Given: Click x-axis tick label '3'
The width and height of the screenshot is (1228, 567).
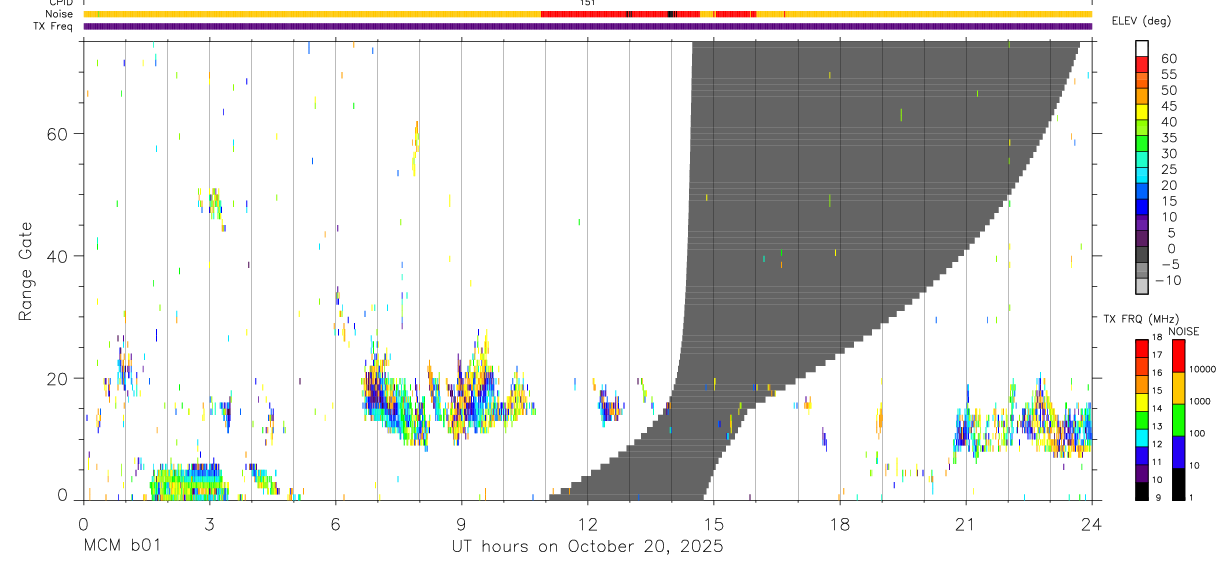Looking at the screenshot, I should click(x=209, y=523).
